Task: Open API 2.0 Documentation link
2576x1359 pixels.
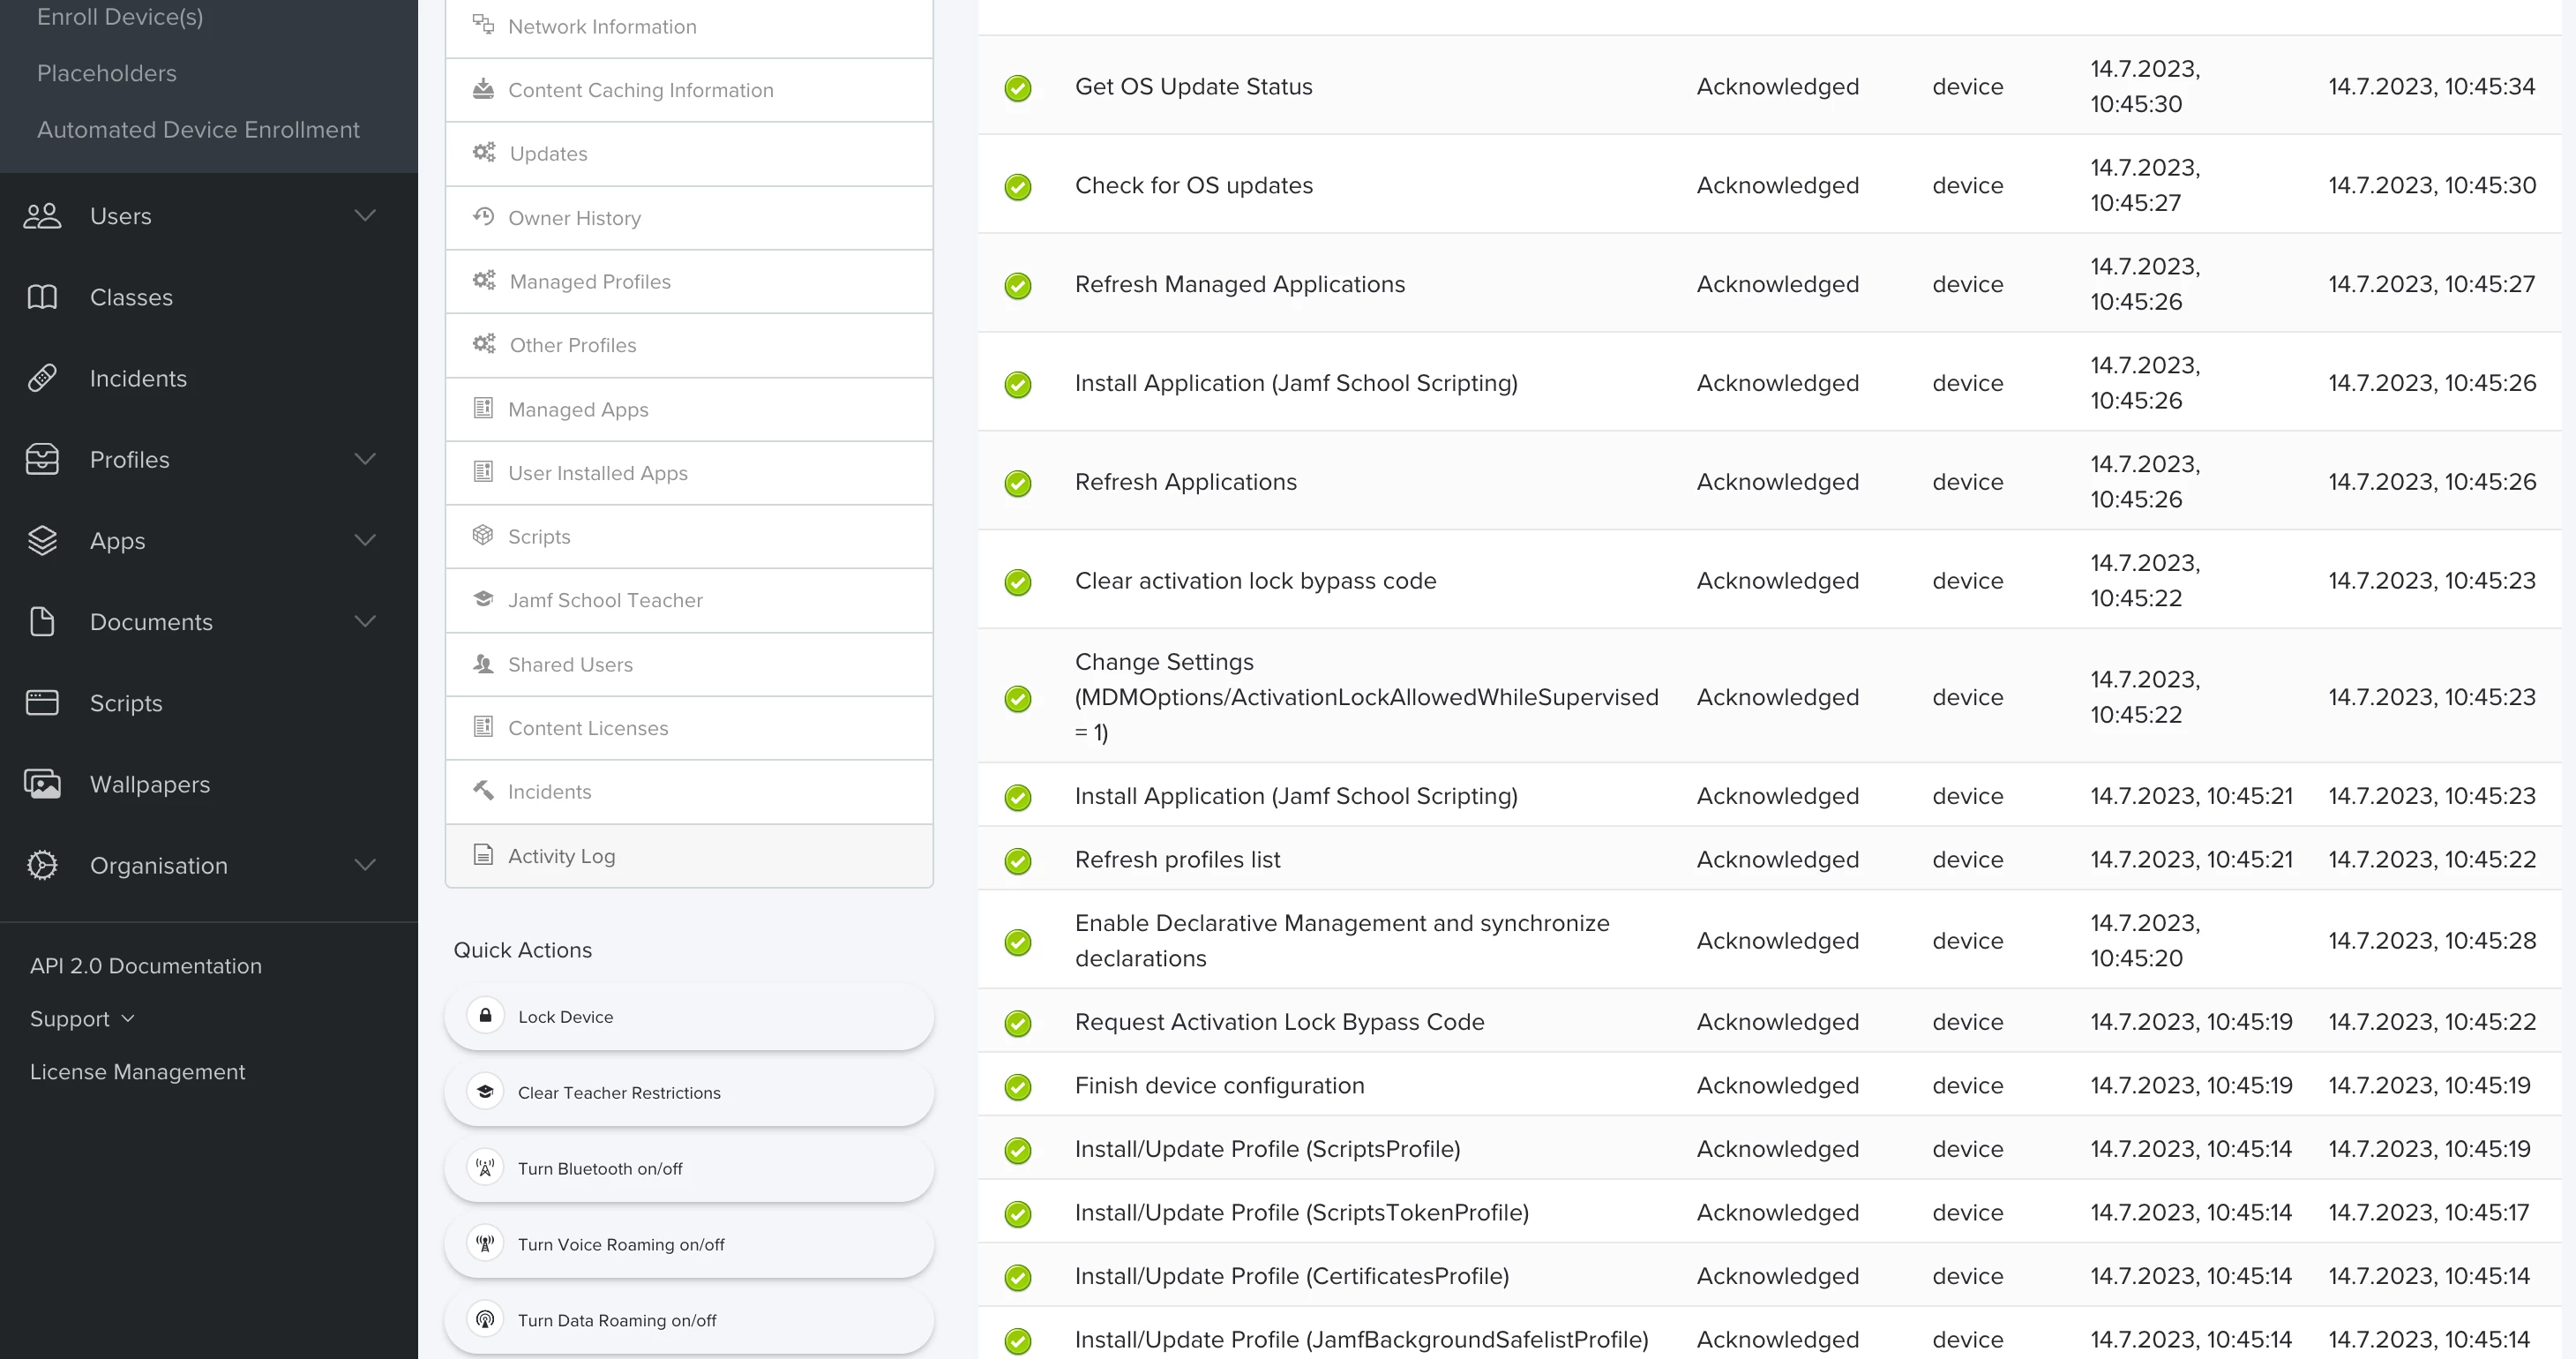Action: coord(146,965)
